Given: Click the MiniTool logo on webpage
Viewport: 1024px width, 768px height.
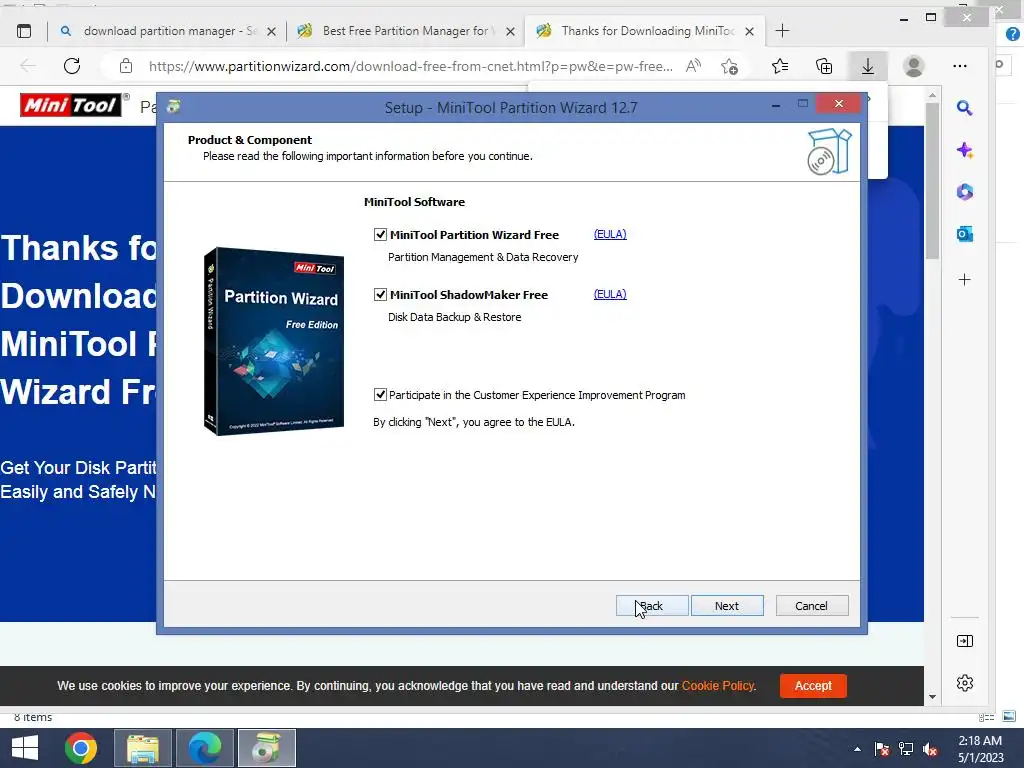Looking at the screenshot, I should pyautogui.click(x=71, y=105).
